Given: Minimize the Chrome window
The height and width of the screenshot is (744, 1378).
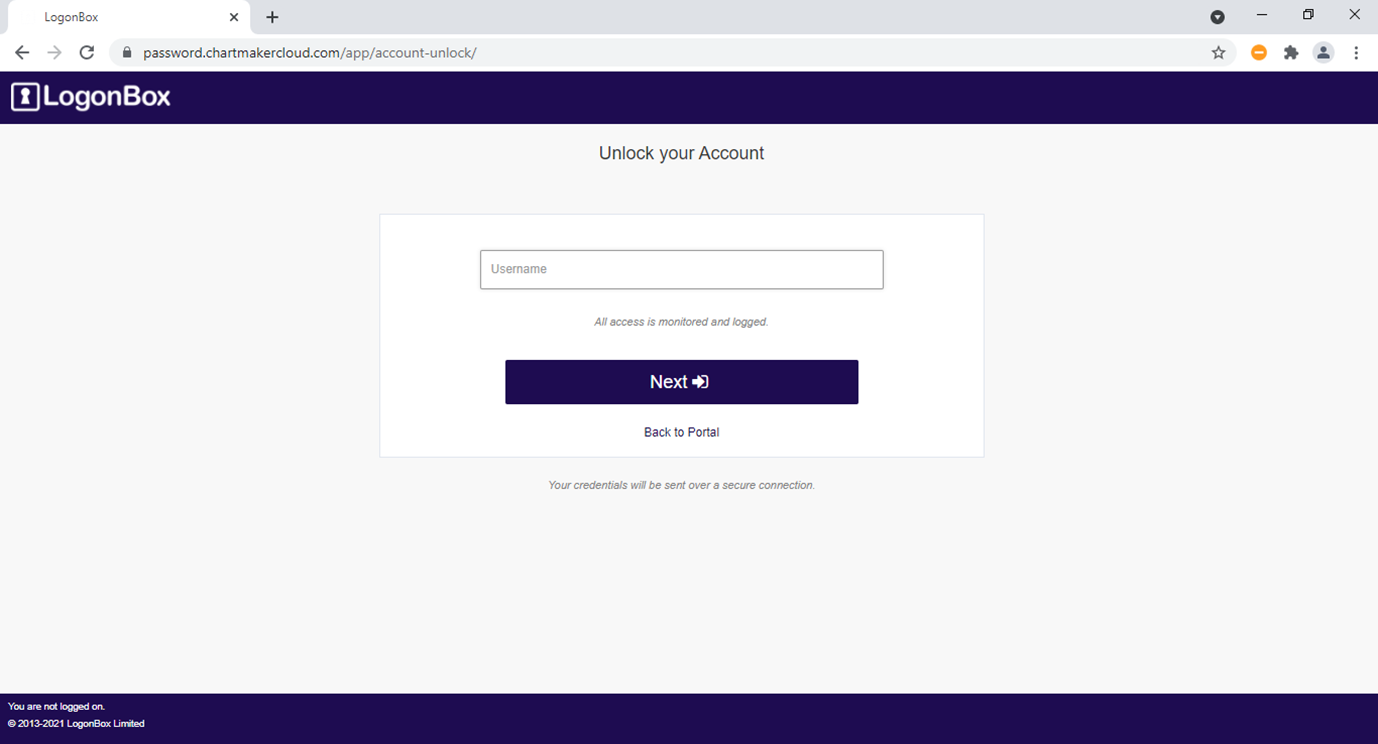Looking at the screenshot, I should tap(1262, 15).
